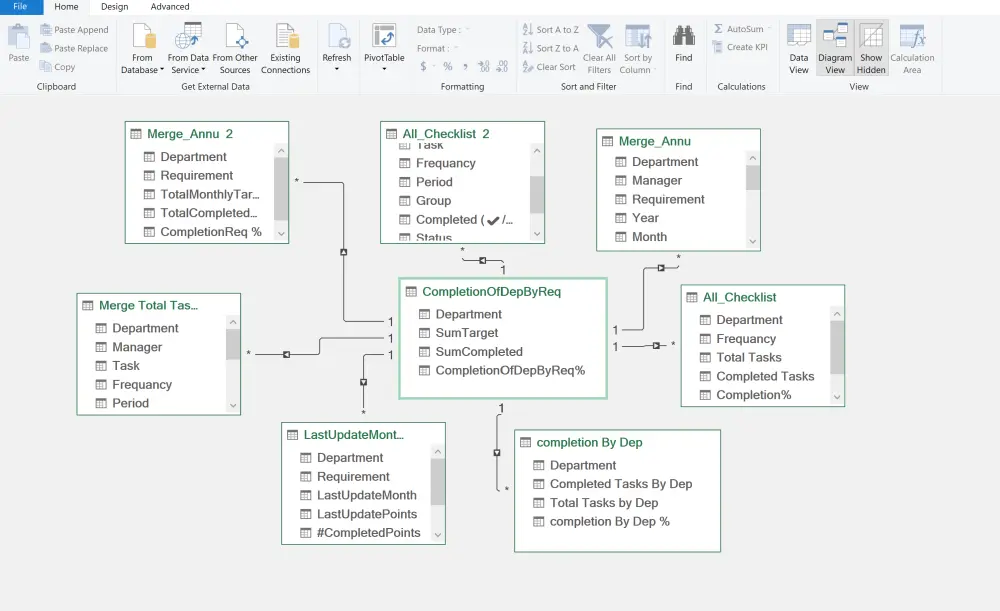Viewport: 1000px width, 611px height.
Task: Open the Advanced ribbon tab
Action: tap(170, 7)
